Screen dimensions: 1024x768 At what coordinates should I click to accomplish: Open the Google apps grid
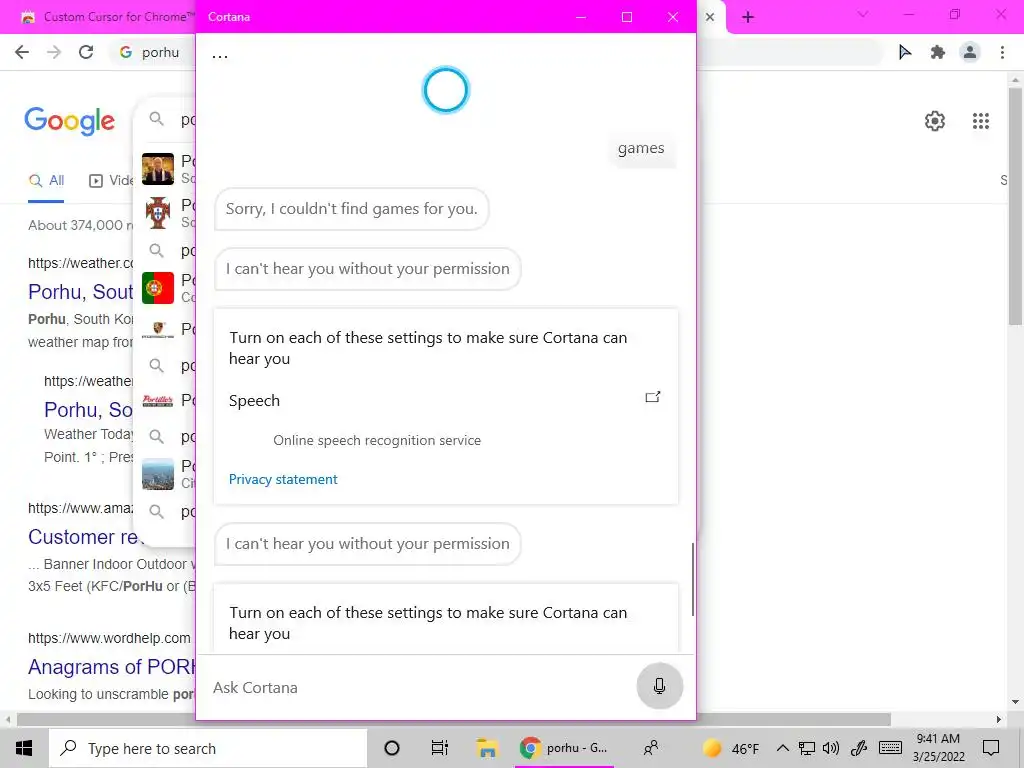[981, 121]
